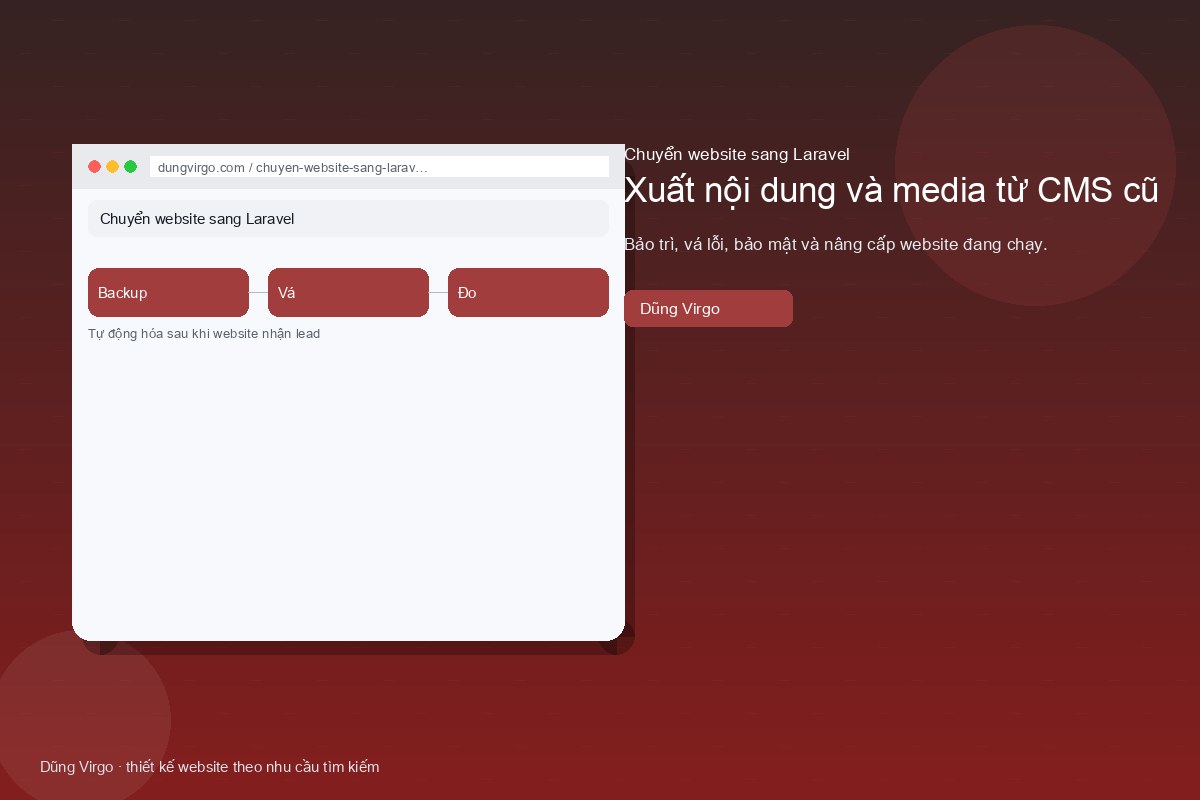The height and width of the screenshot is (800, 1200).
Task: Click the Vá step button
Action: [348, 293]
